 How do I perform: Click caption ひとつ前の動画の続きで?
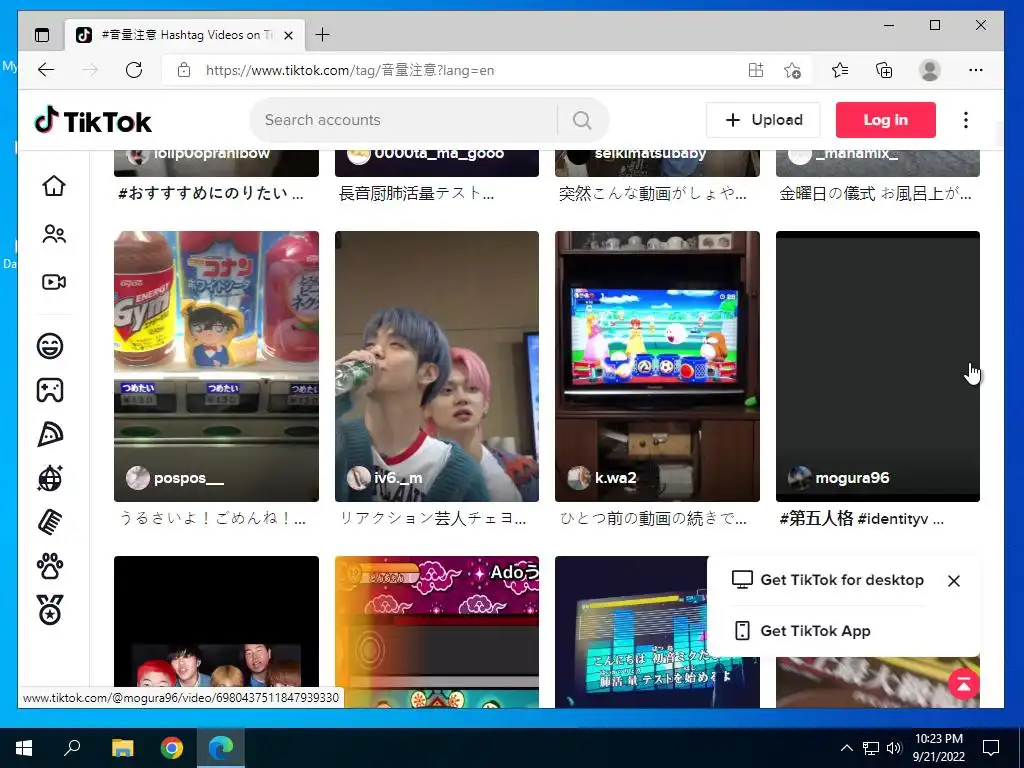(653, 519)
